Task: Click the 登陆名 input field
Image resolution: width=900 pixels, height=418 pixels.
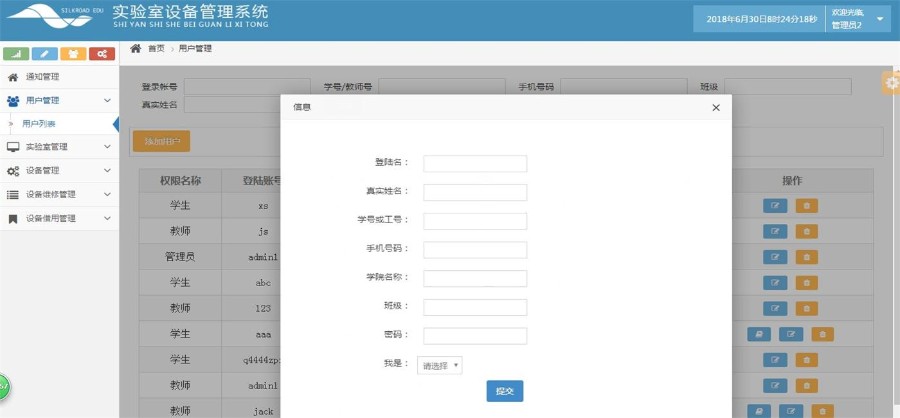Action: tap(475, 164)
